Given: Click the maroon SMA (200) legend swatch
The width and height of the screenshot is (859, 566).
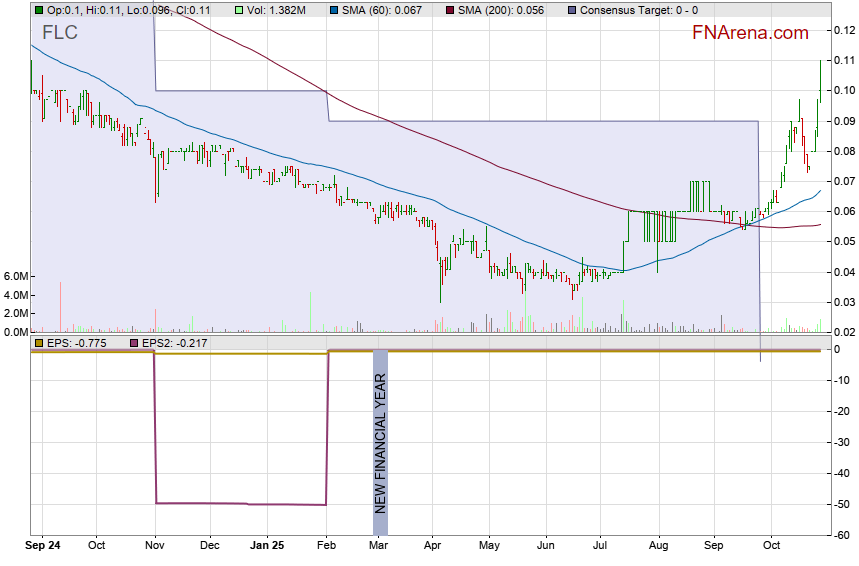Looking at the screenshot, I should 449,9.
